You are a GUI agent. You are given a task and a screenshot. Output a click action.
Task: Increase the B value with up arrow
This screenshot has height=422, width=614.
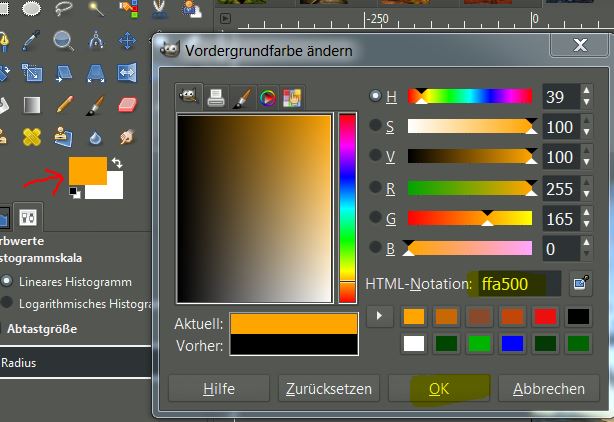(x=586, y=242)
